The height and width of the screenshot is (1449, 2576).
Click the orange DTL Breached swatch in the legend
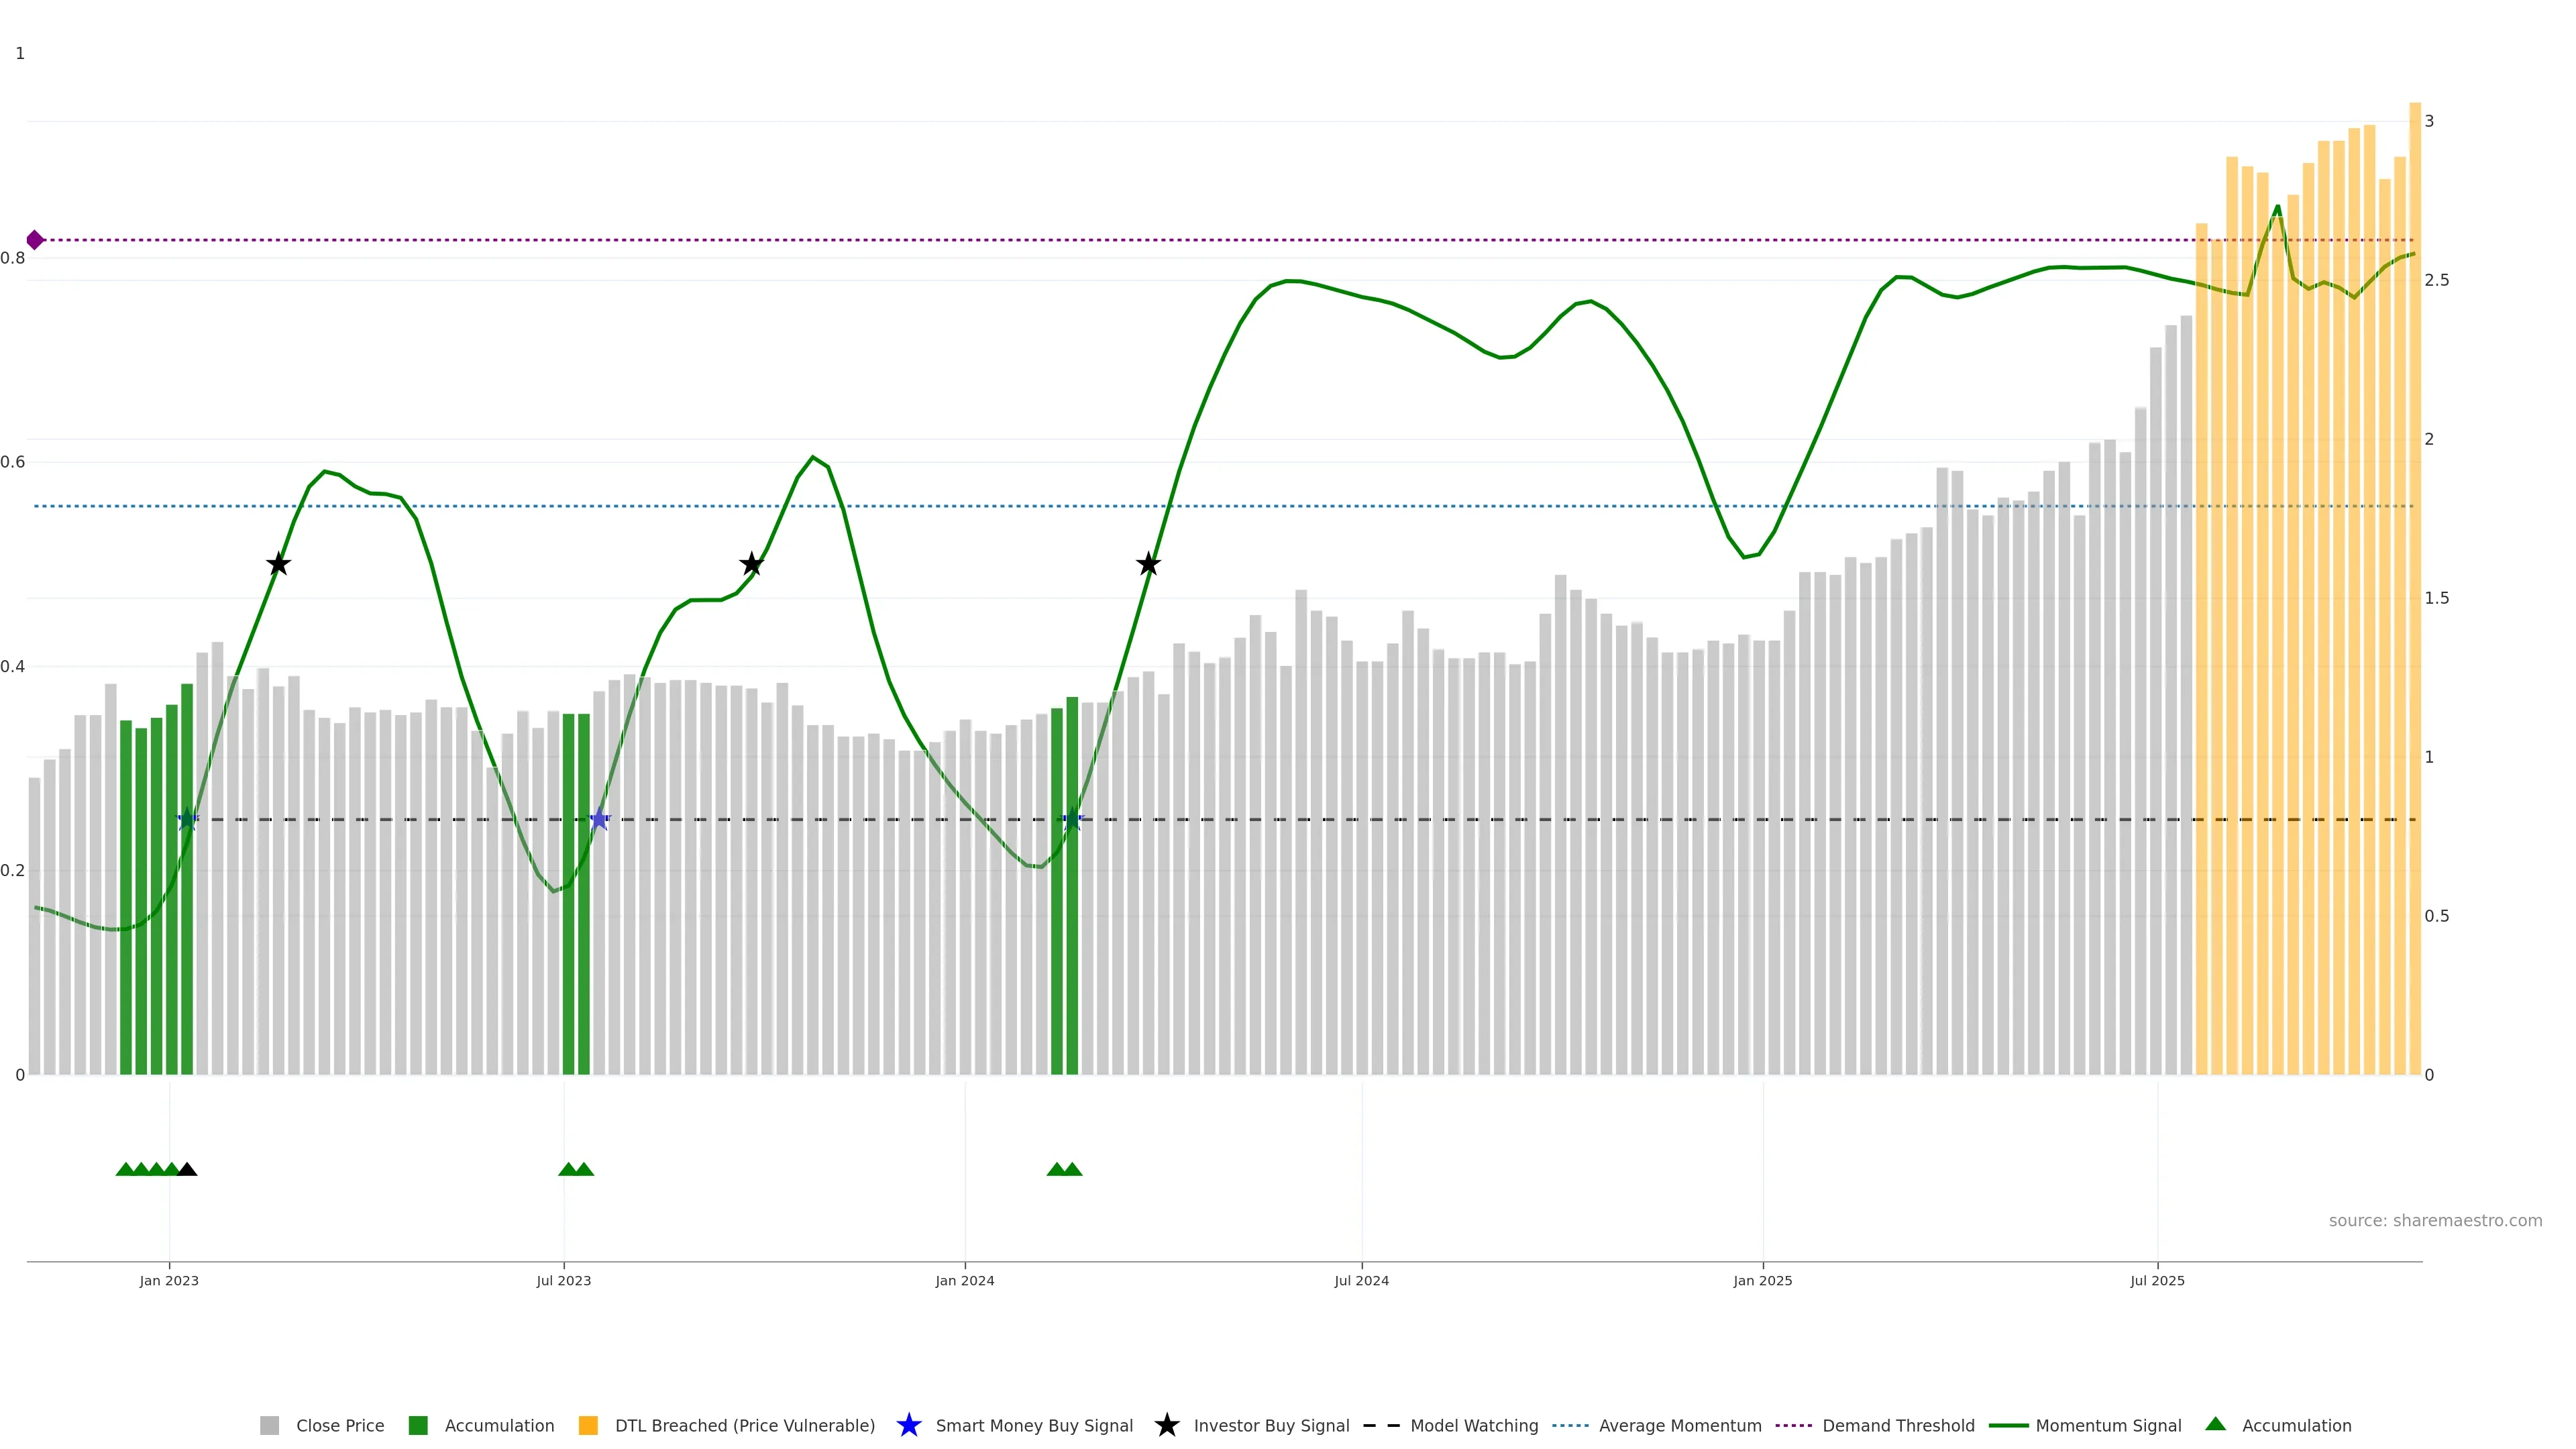click(588, 1426)
